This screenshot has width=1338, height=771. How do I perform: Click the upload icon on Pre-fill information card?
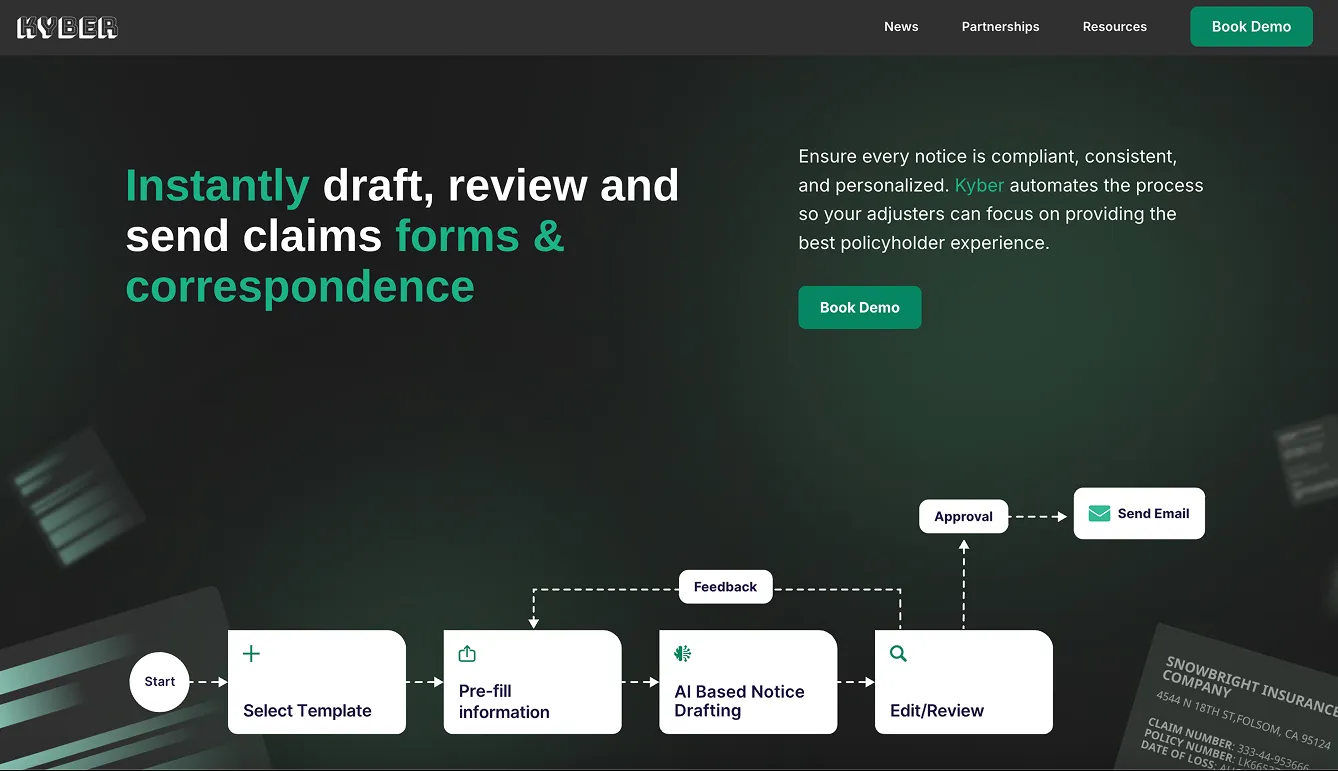(467, 654)
